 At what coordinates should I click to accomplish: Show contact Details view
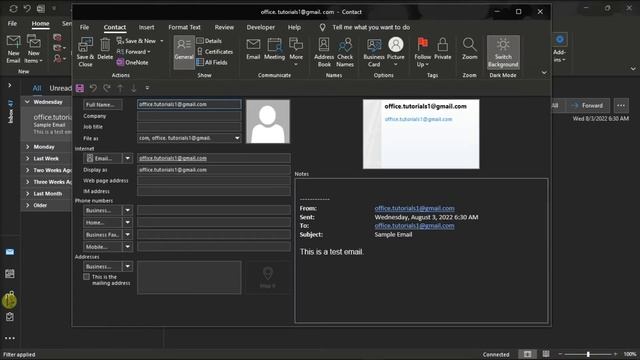209,41
